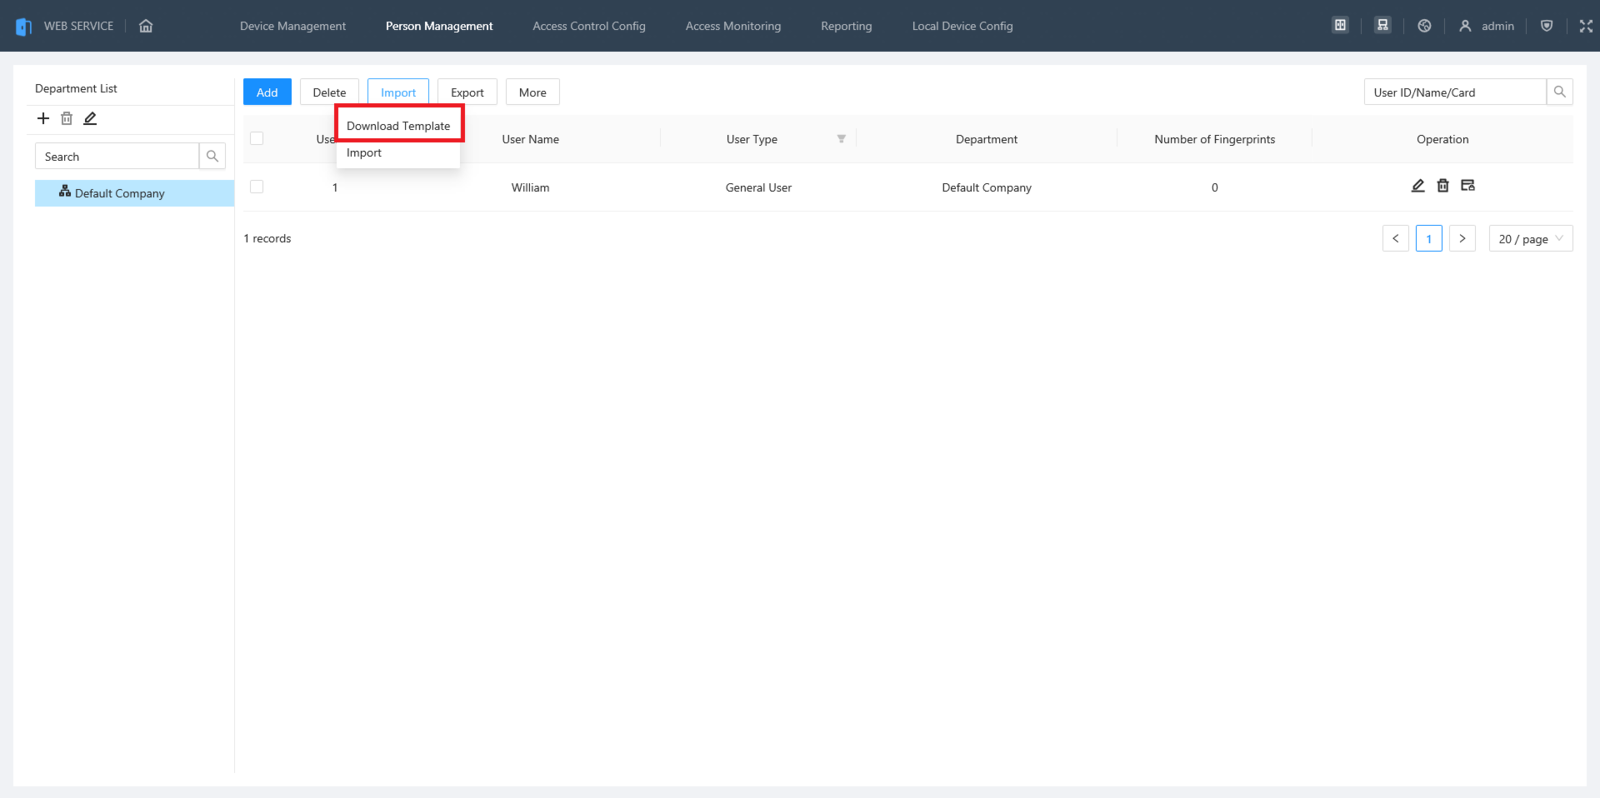1600x798 pixels.
Task: Select Default Company in department tree
Action: click(x=119, y=193)
